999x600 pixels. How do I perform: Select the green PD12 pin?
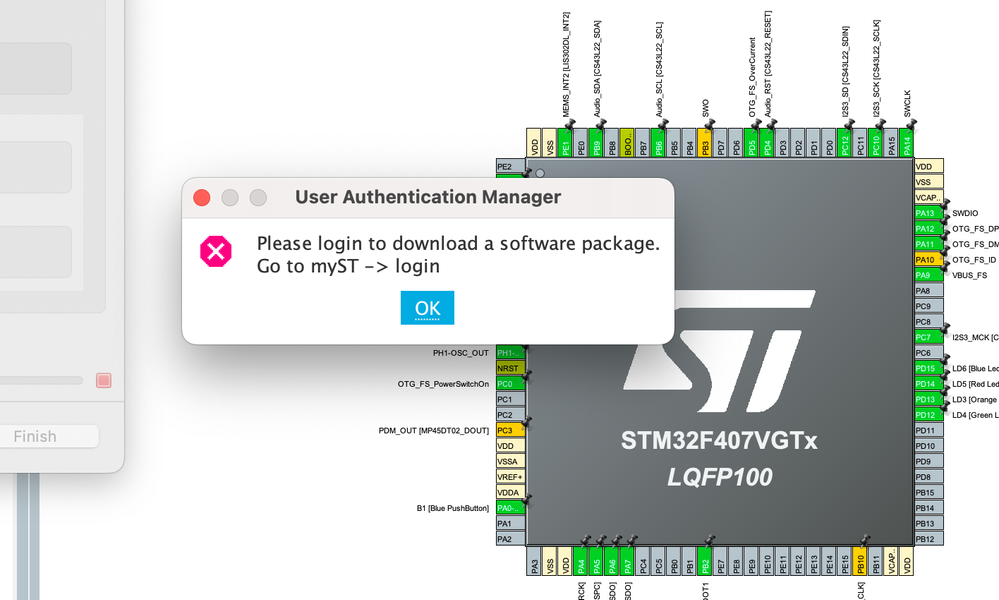click(928, 415)
